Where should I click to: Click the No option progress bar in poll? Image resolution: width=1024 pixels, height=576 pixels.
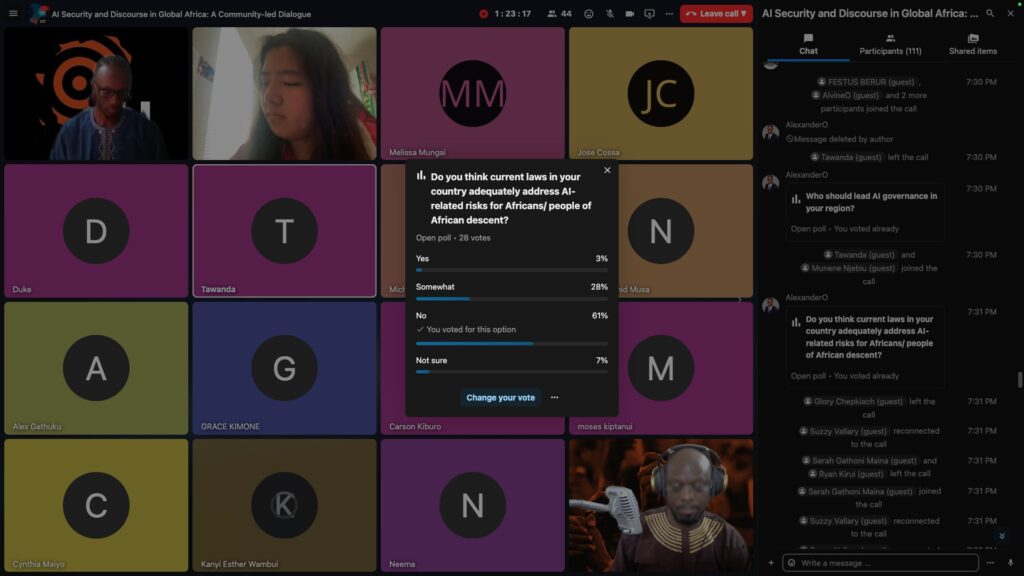click(x=511, y=343)
